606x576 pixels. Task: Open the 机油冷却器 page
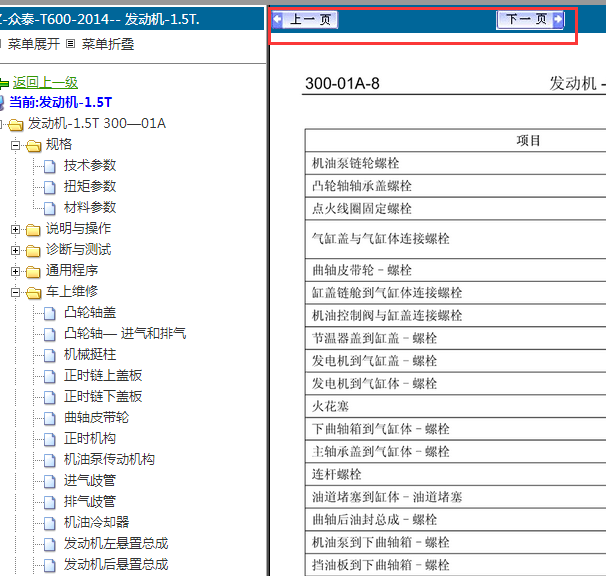coord(97,522)
